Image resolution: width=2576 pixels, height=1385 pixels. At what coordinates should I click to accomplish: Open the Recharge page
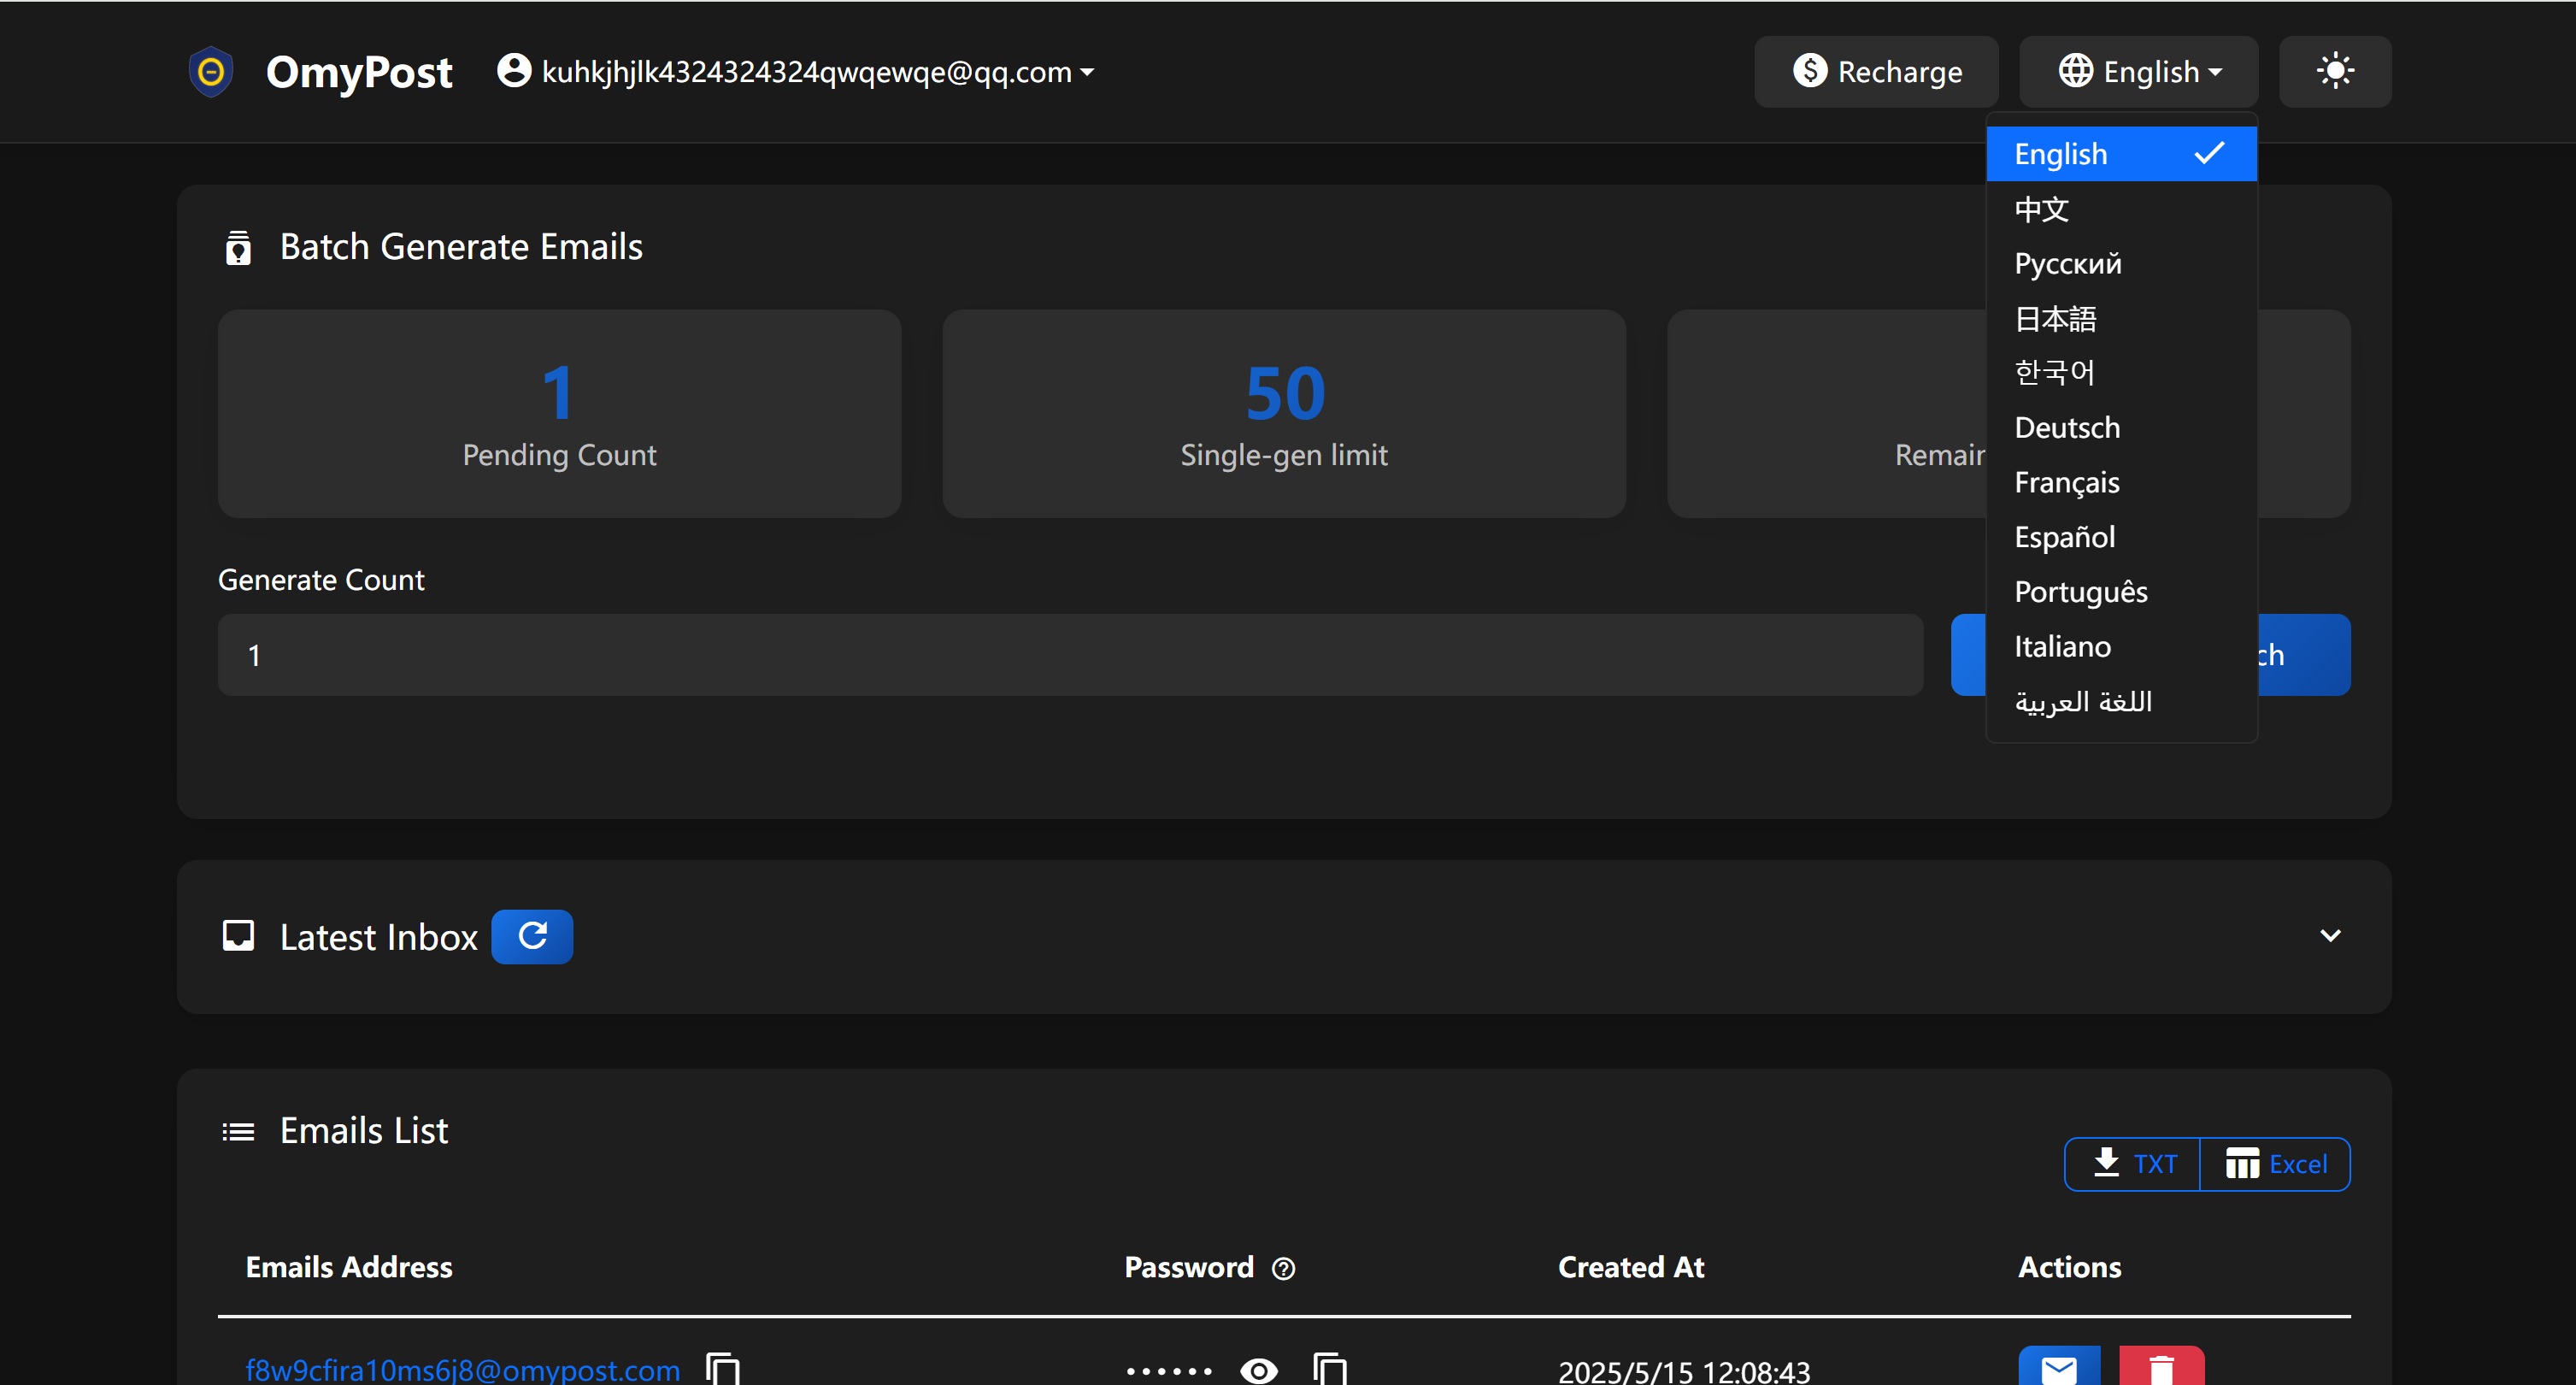coord(1876,72)
